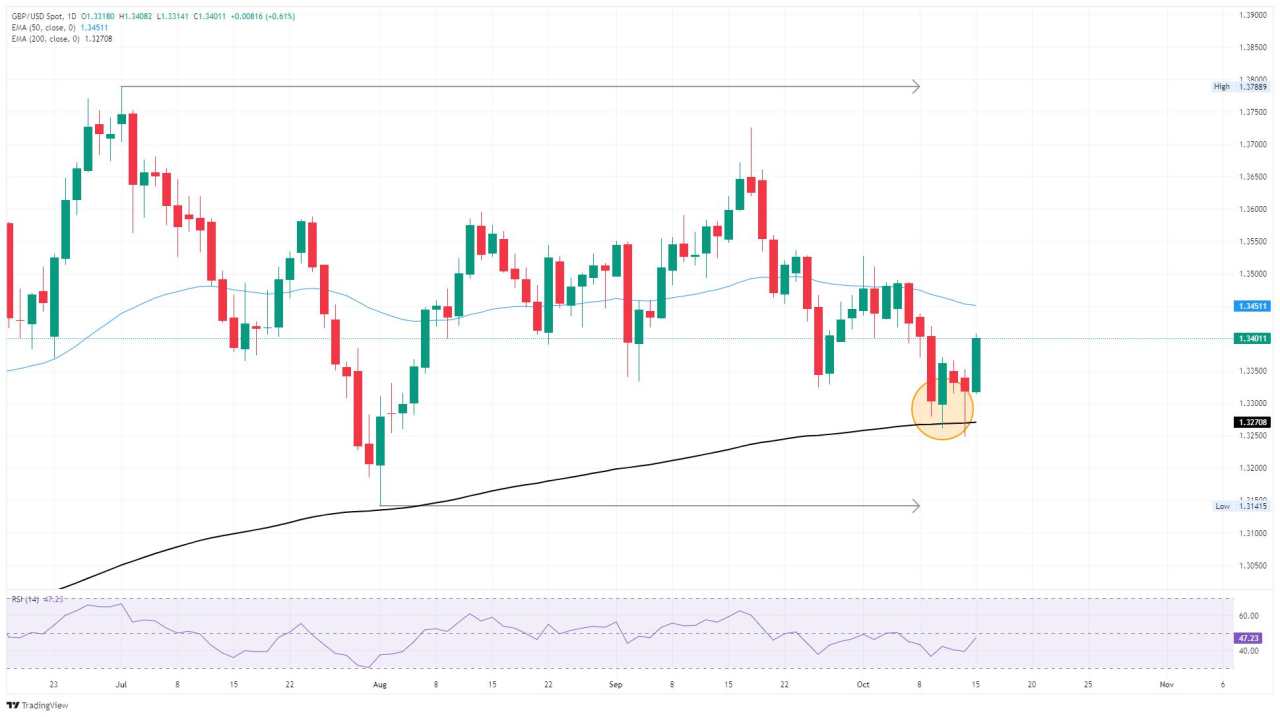
Task: Click the High 1.37889 price label
Action: [1242, 87]
